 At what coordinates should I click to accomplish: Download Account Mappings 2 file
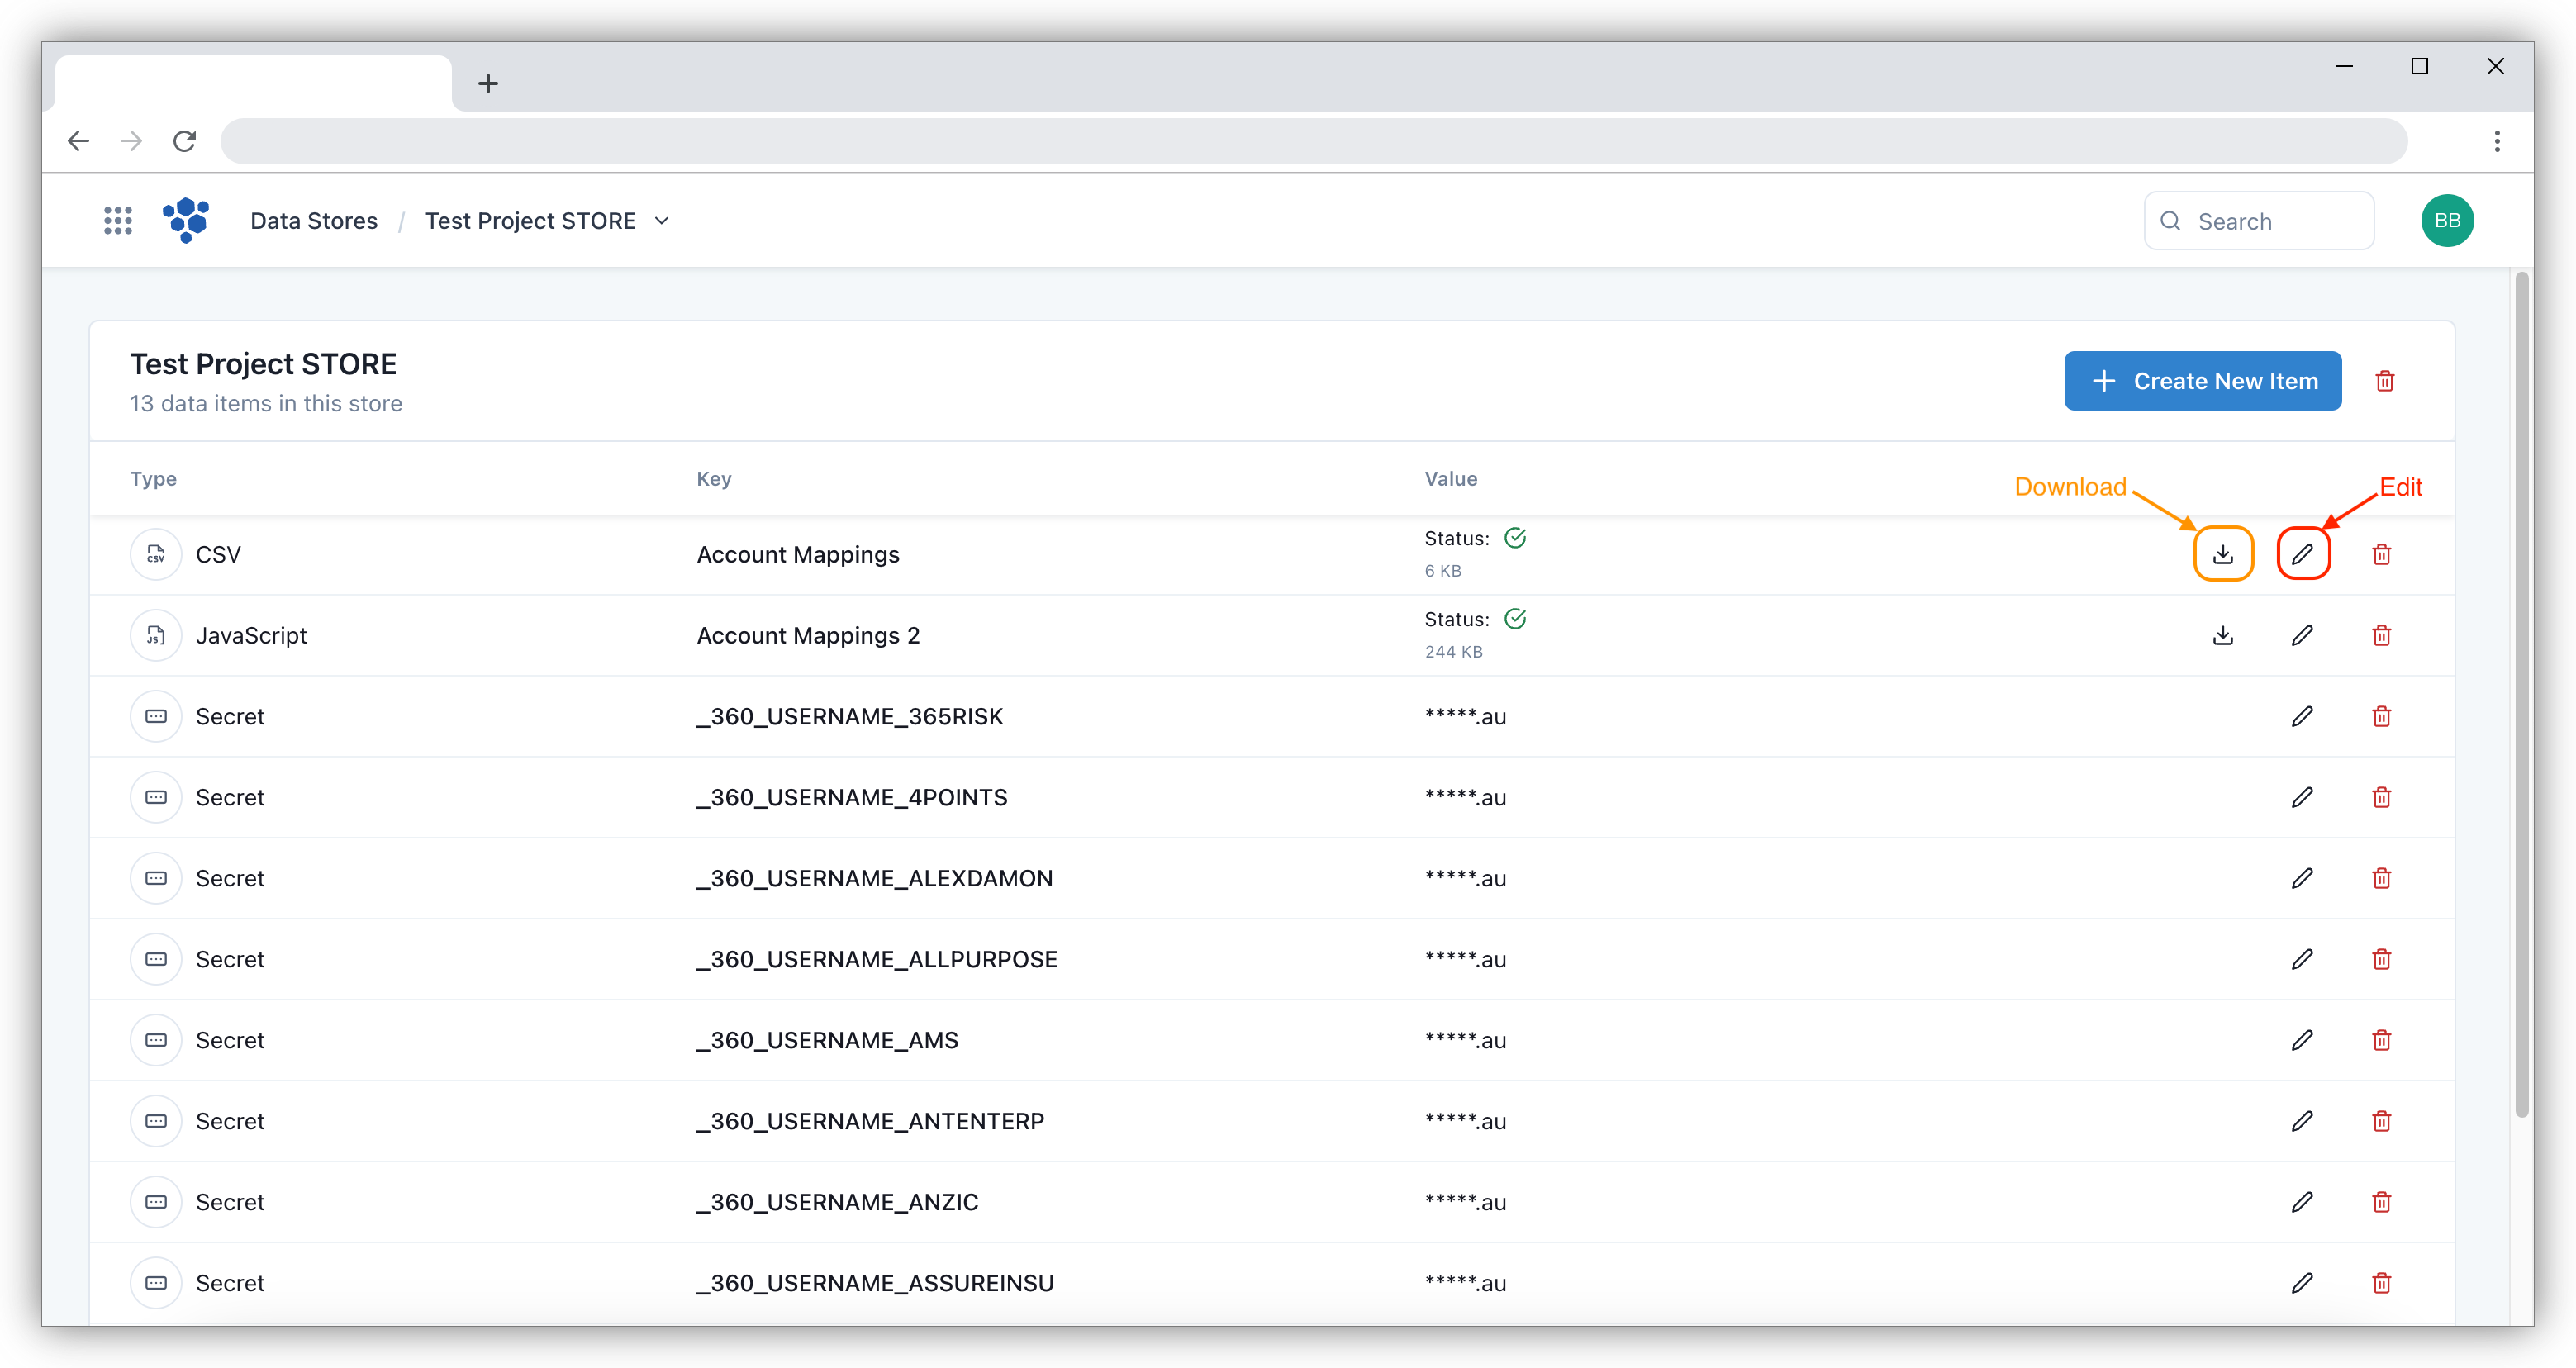pyautogui.click(x=2222, y=635)
